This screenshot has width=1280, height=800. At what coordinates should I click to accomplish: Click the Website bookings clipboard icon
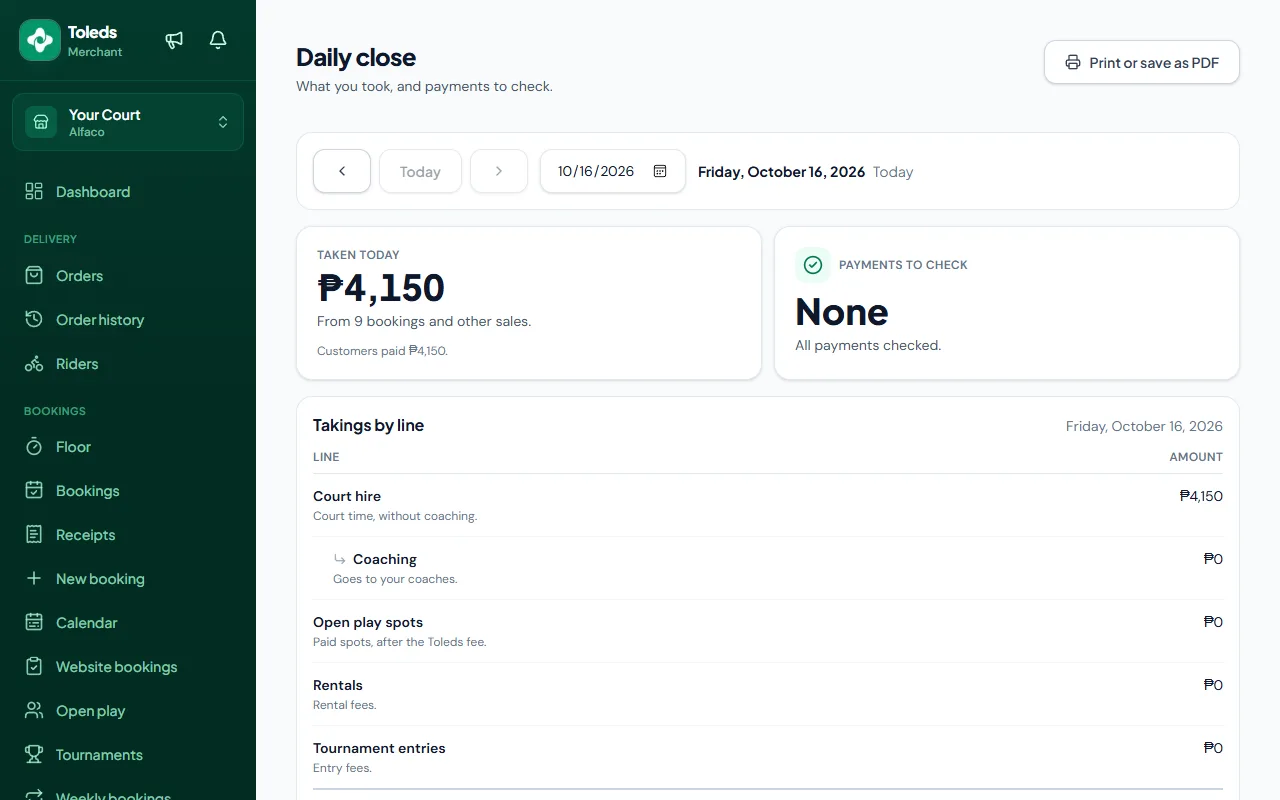[34, 667]
